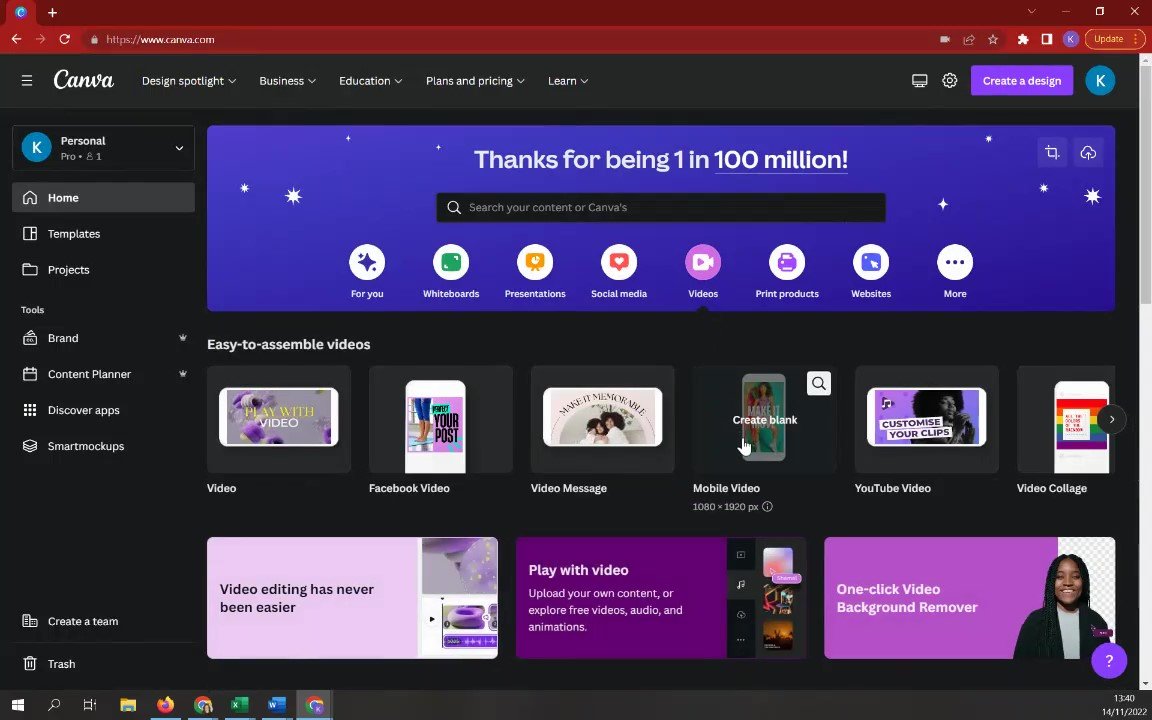
Task: Open File Explorer from the taskbar
Action: tap(128, 705)
